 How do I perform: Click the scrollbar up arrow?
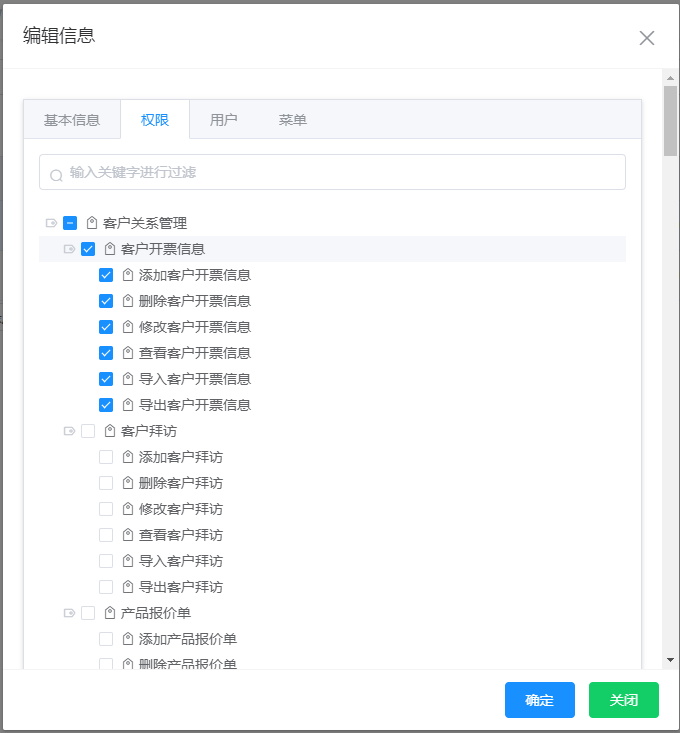[x=670, y=78]
